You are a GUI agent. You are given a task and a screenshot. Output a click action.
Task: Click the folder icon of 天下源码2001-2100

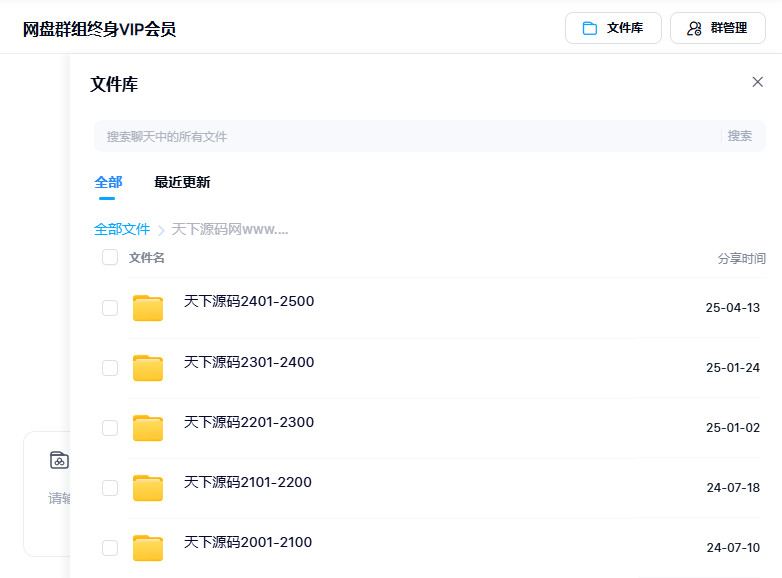(148, 548)
